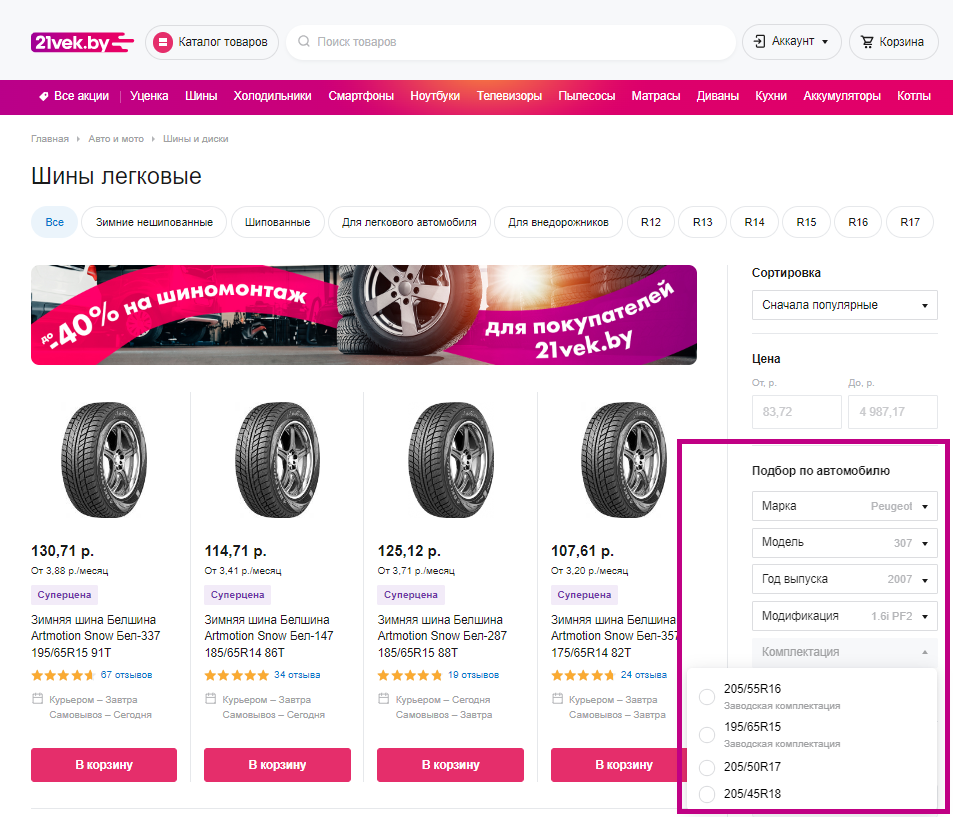This screenshot has height=817, width=953.
Task: Select the 195/65R15 заводская комплектация option
Action: click(706, 735)
